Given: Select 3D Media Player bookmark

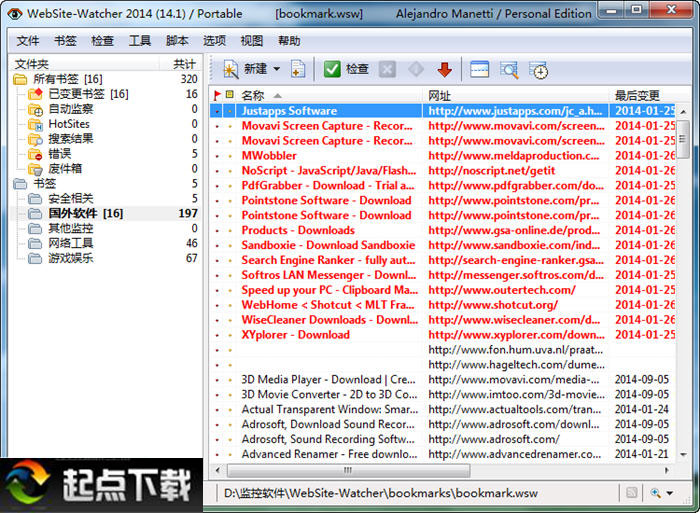Looking at the screenshot, I should pyautogui.click(x=328, y=380).
